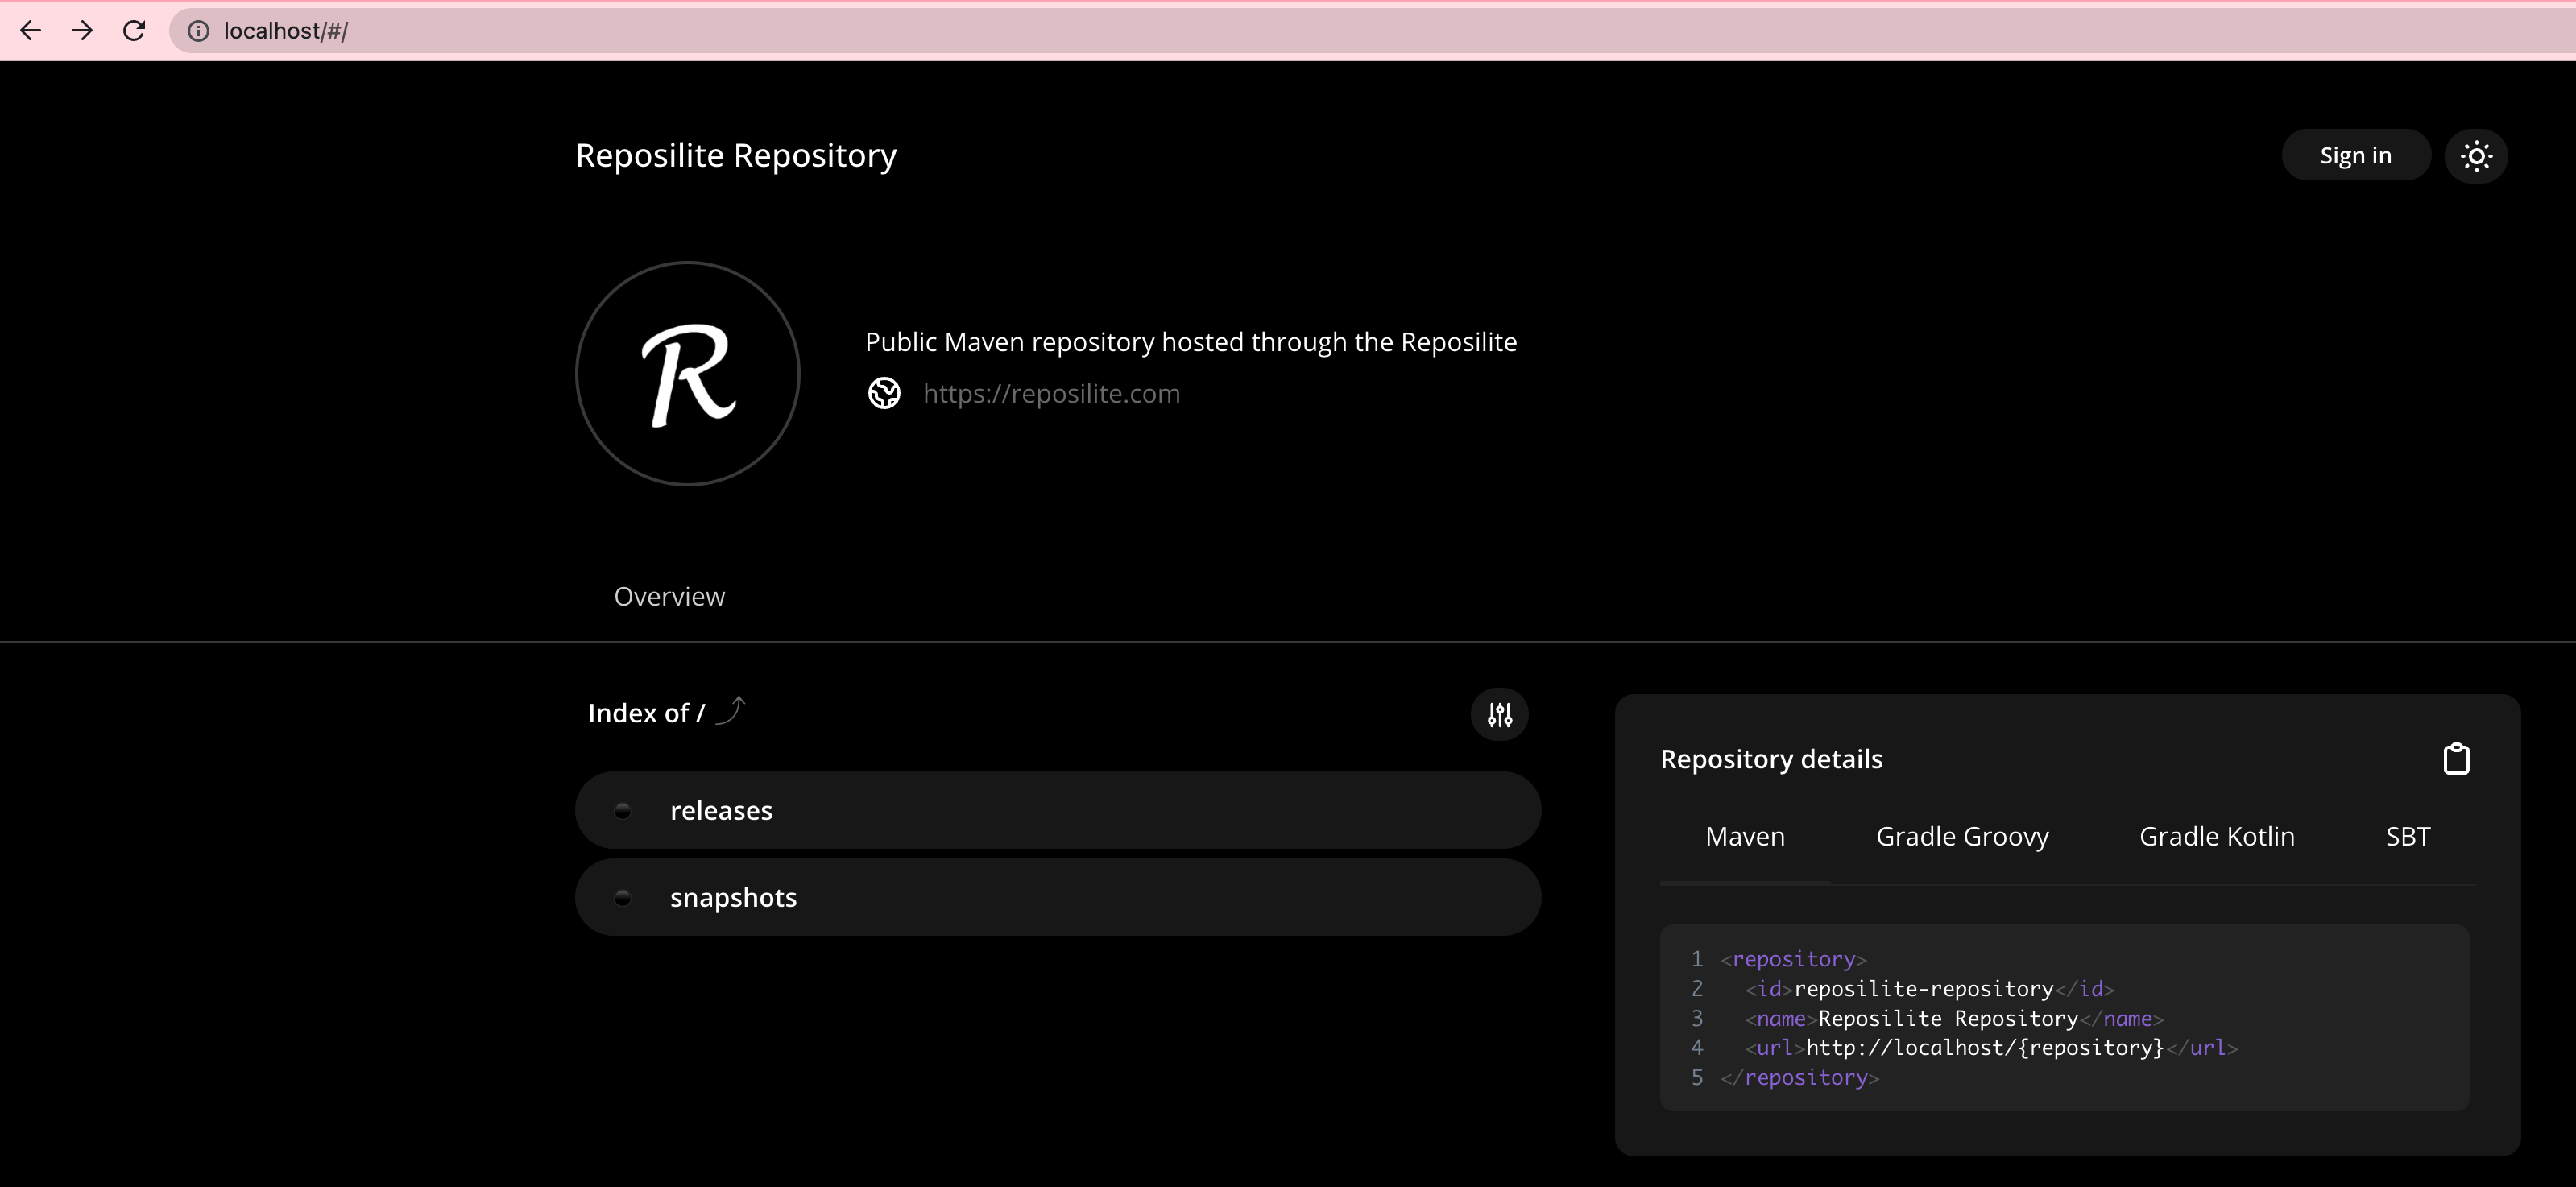Click the Sign in button
2576x1187 pixels.
click(2356, 155)
